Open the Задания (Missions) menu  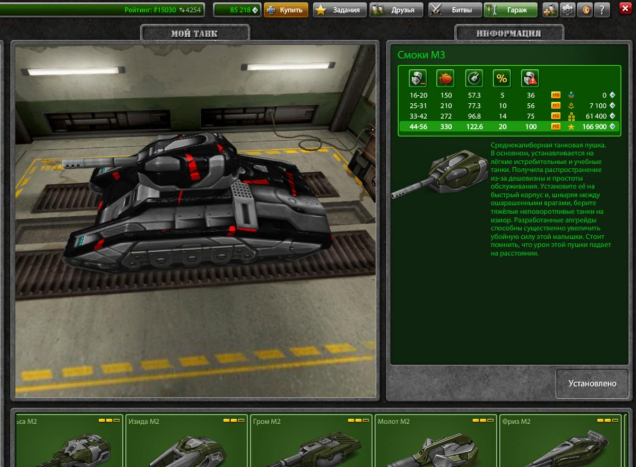(337, 10)
